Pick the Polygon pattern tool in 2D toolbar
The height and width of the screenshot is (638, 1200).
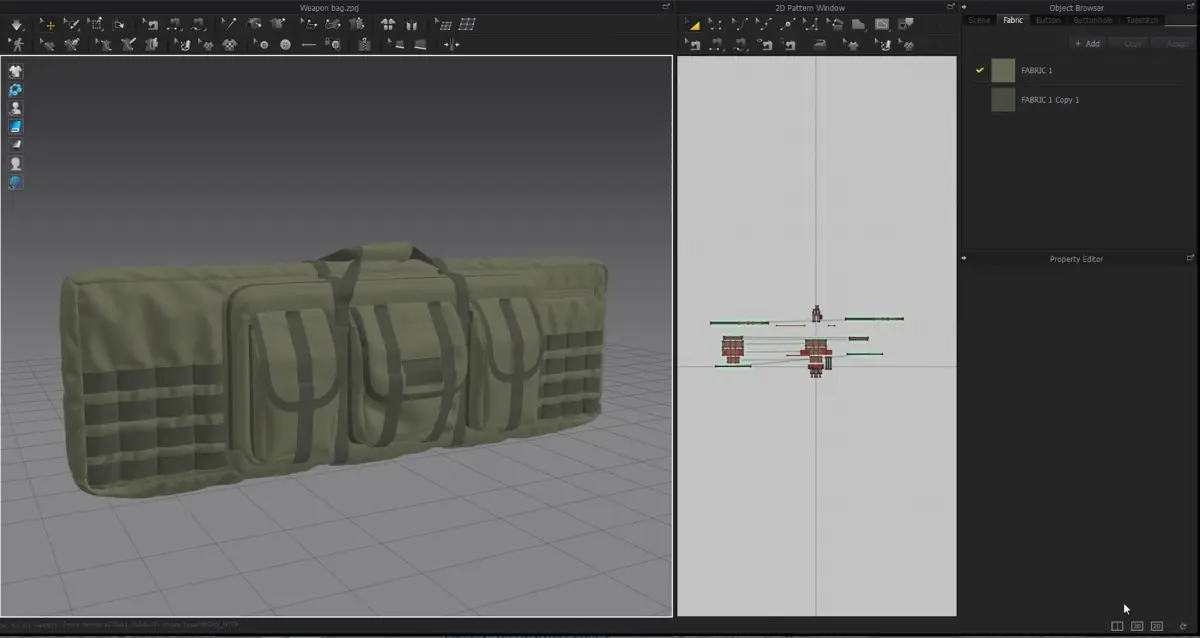858,24
